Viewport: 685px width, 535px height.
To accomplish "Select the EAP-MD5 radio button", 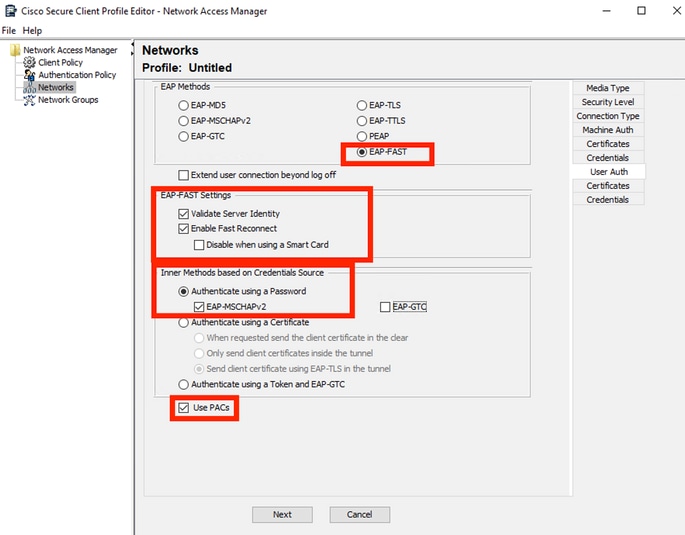I will 183,105.
